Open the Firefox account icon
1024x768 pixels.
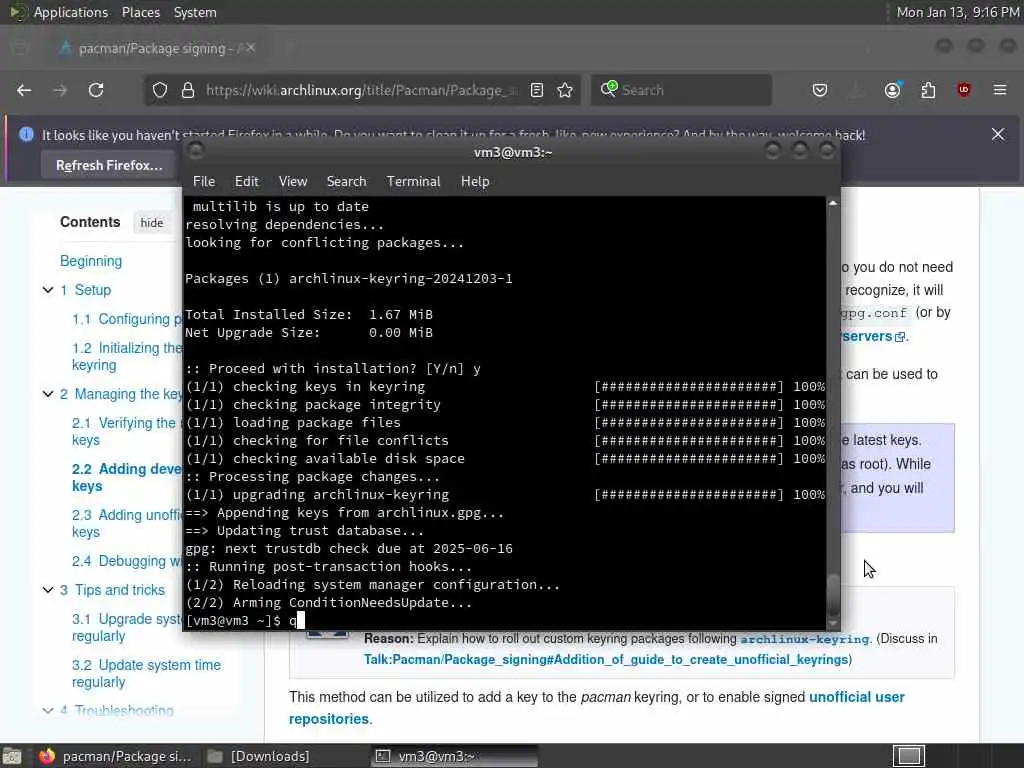click(893, 89)
